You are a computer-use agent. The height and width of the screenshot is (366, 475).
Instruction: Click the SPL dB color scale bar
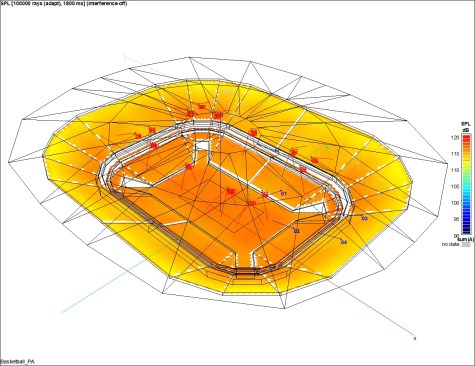[466, 184]
